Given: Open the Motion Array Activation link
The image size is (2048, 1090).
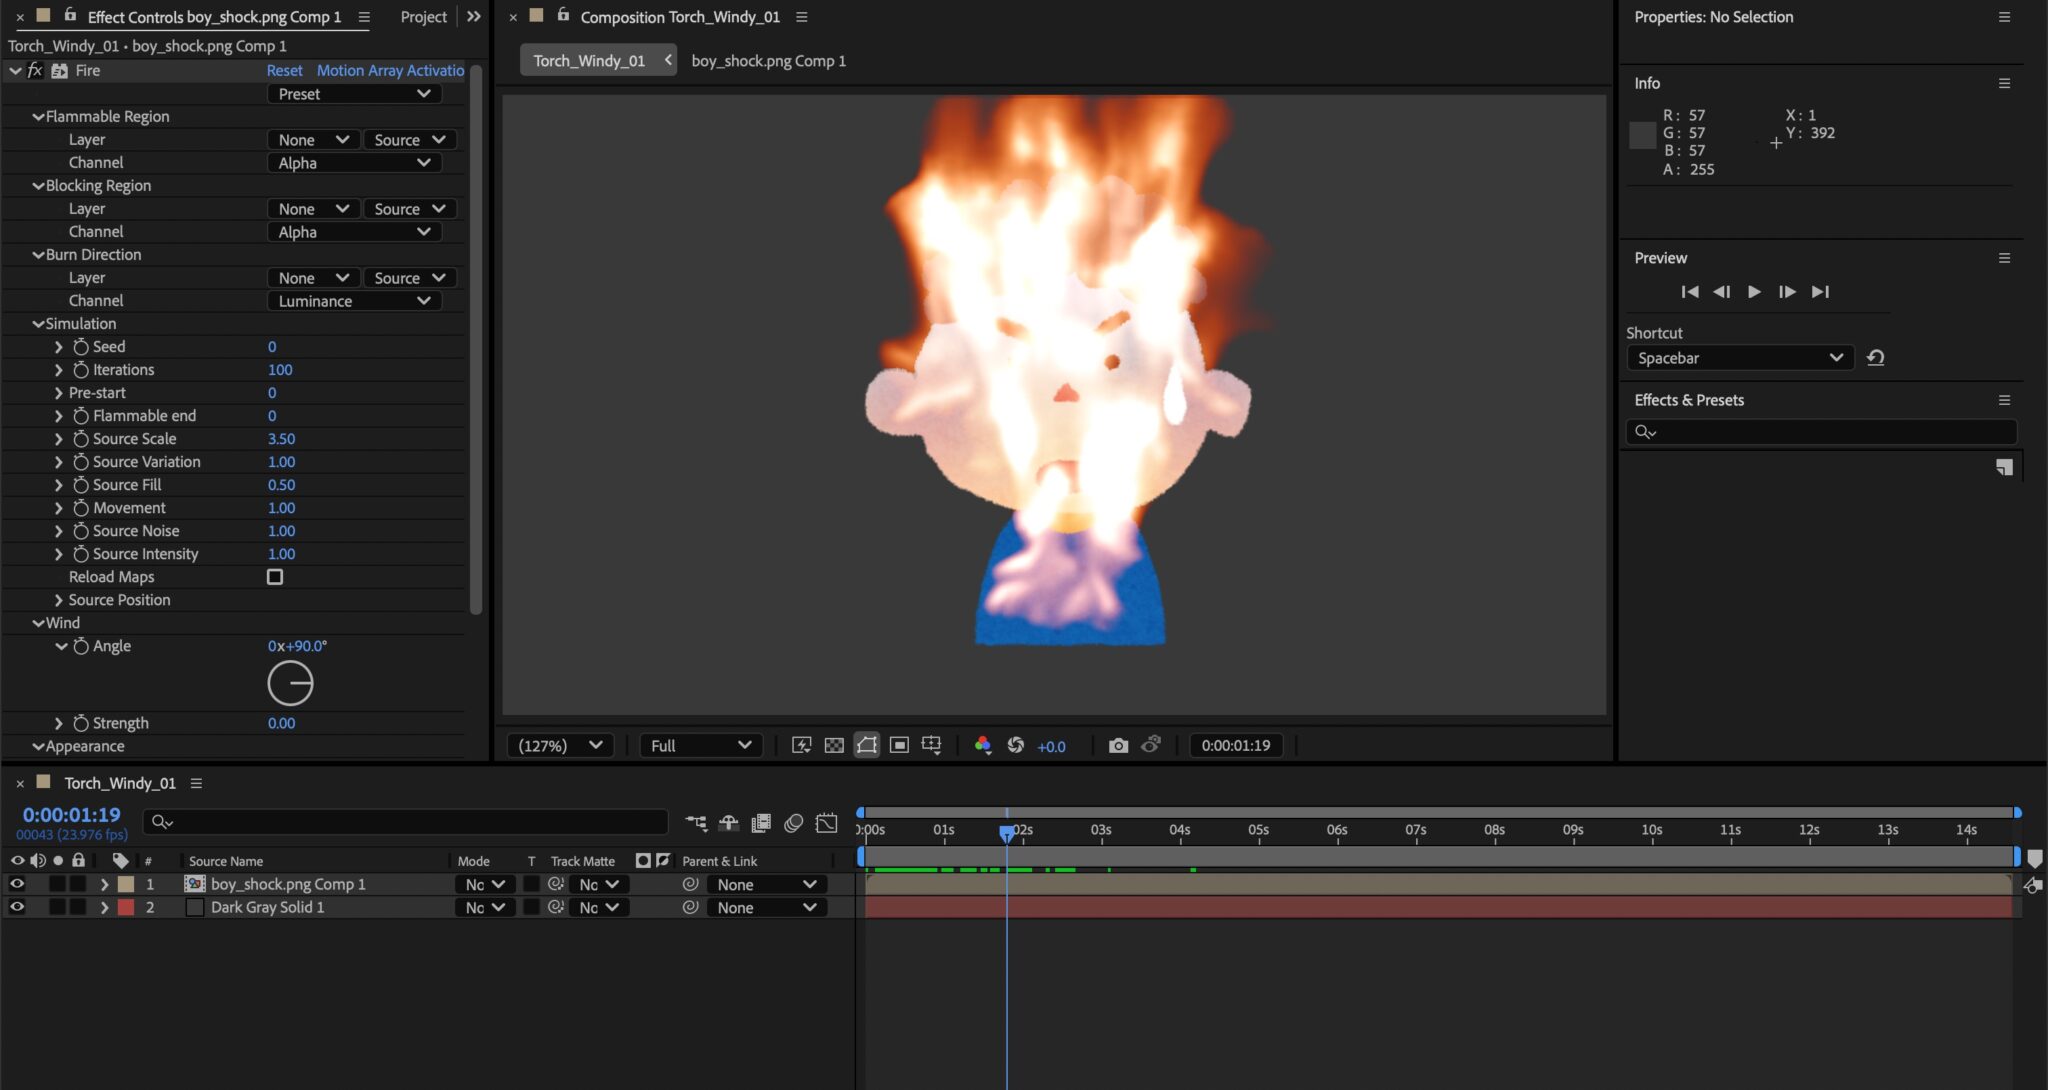Looking at the screenshot, I should 390,70.
